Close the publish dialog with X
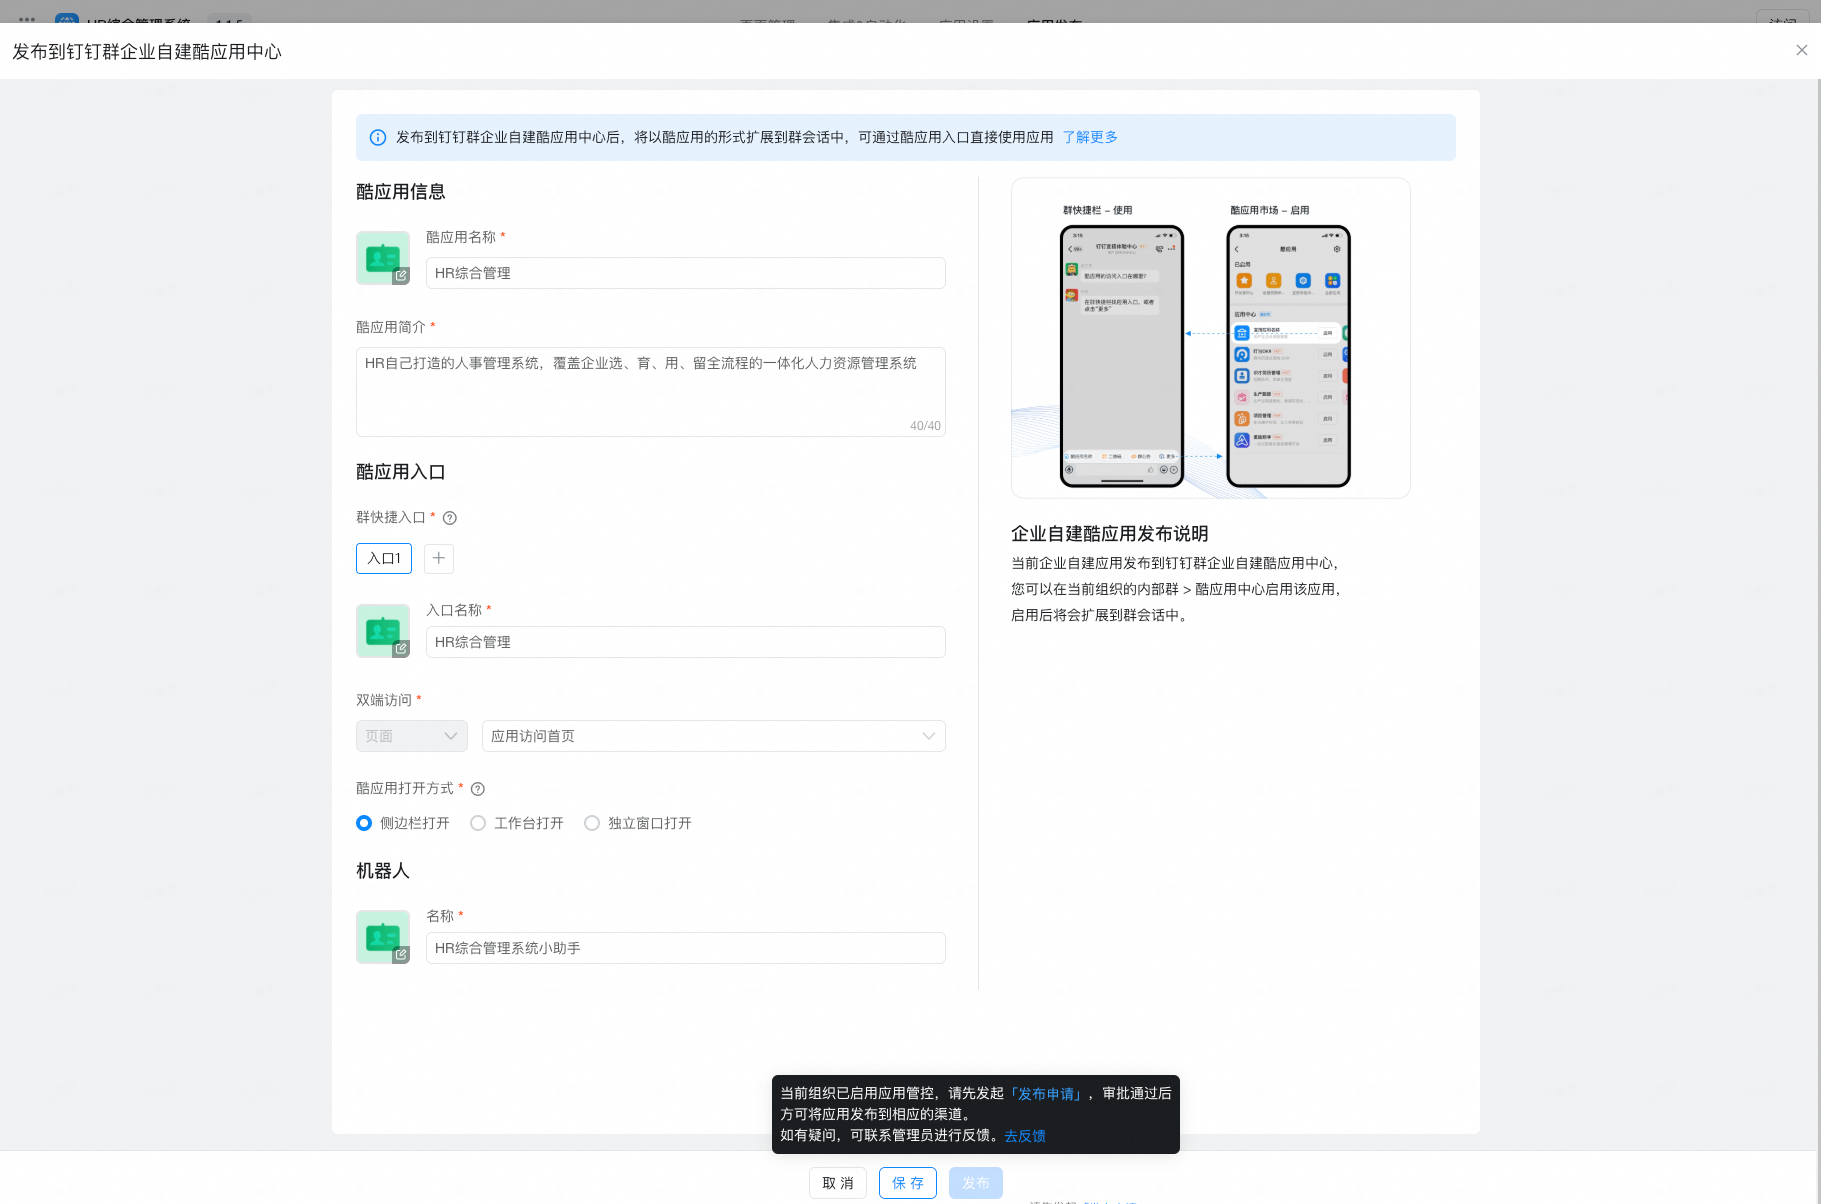Screen dimensions: 1821x1204 coord(1801,50)
